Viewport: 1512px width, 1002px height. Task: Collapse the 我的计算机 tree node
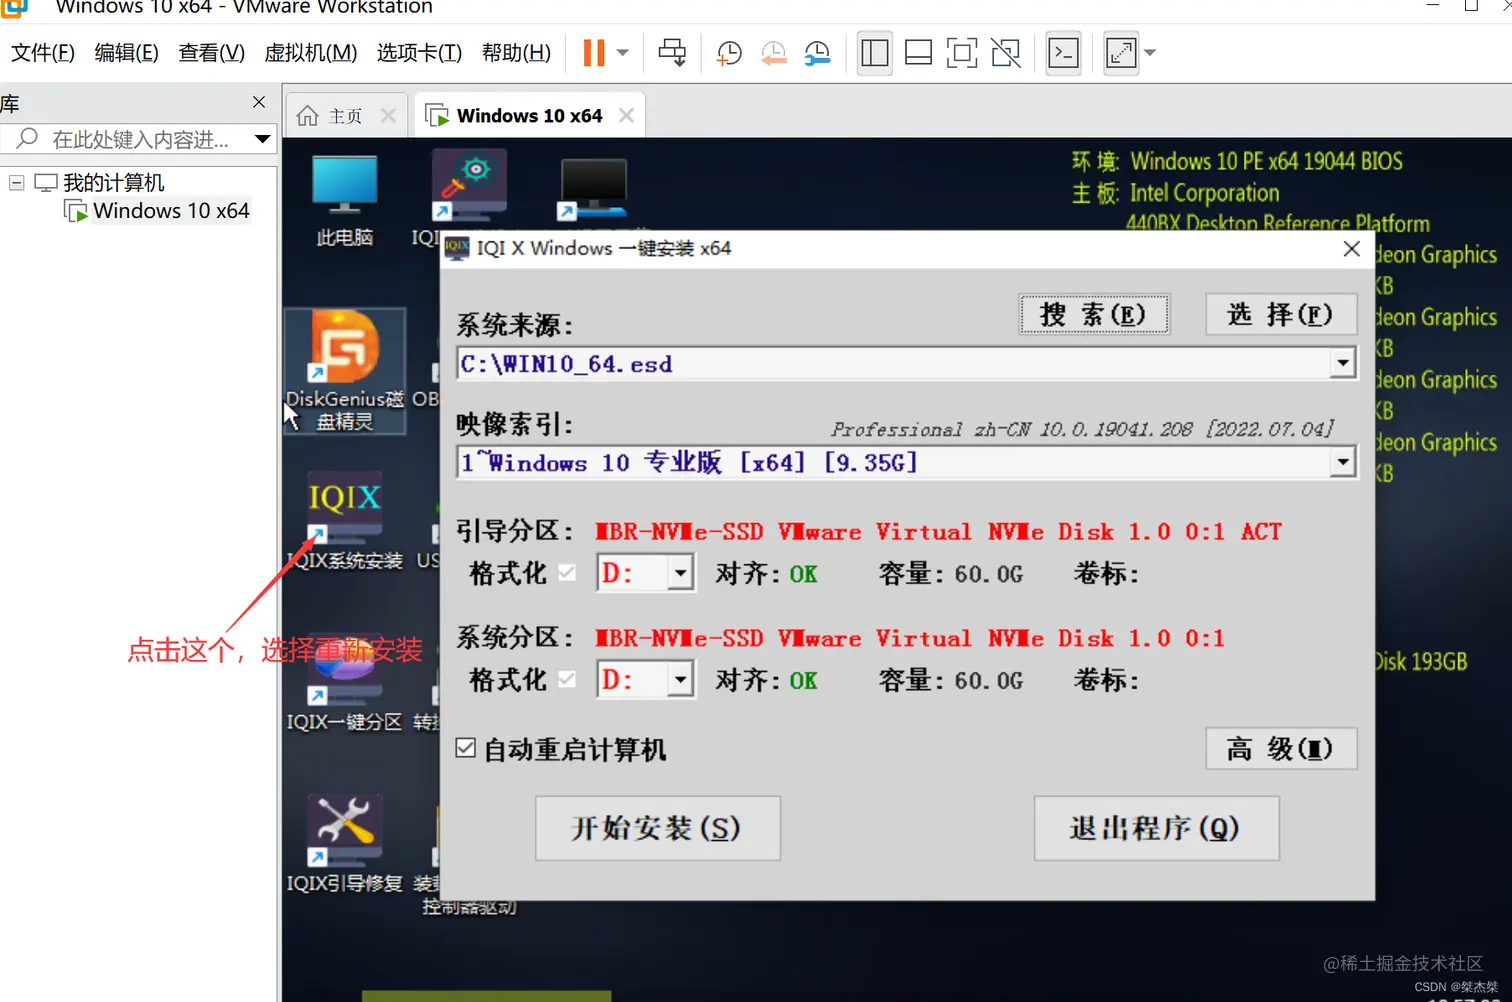16,183
